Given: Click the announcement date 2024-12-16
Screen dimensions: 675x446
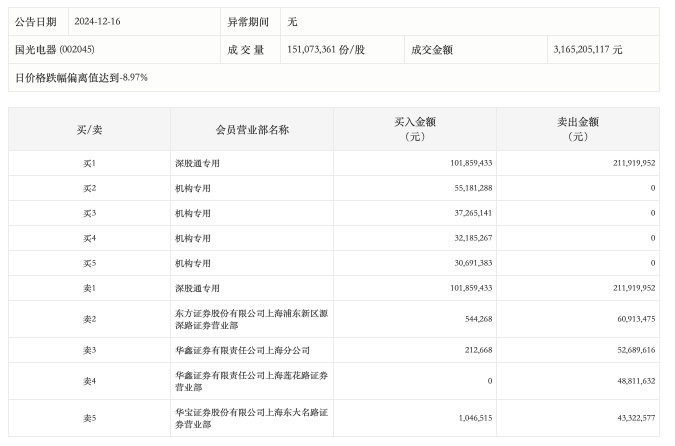Looking at the screenshot, I should click(98, 21).
